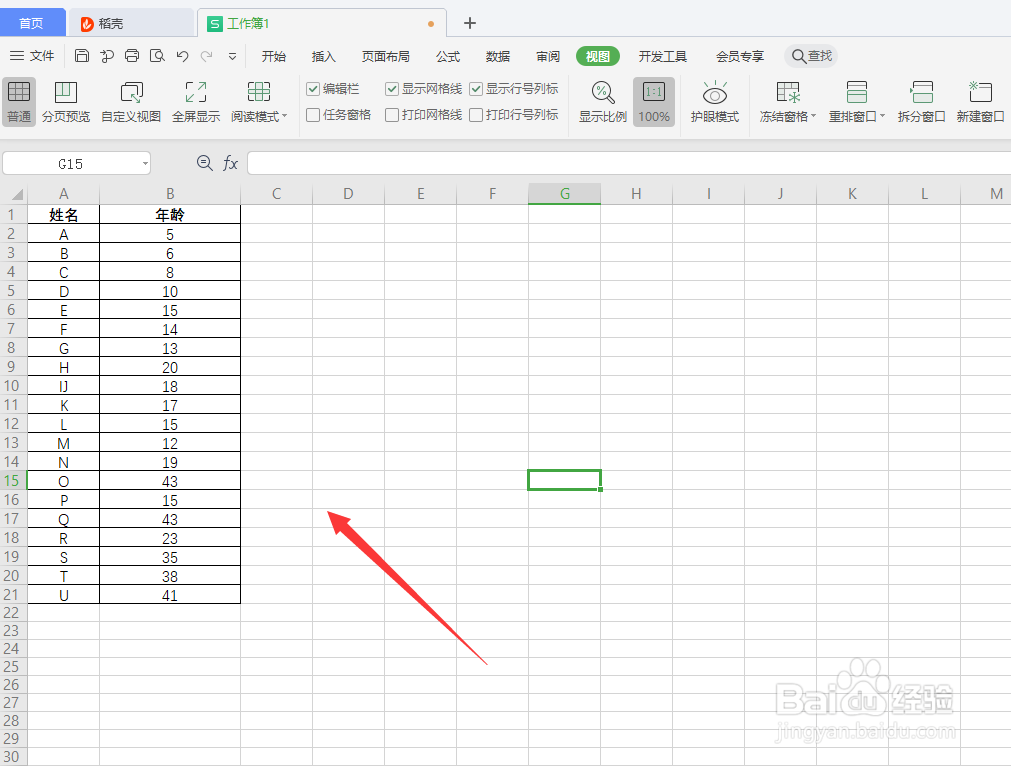Click the 拆分窗口 split window icon

click(x=920, y=101)
